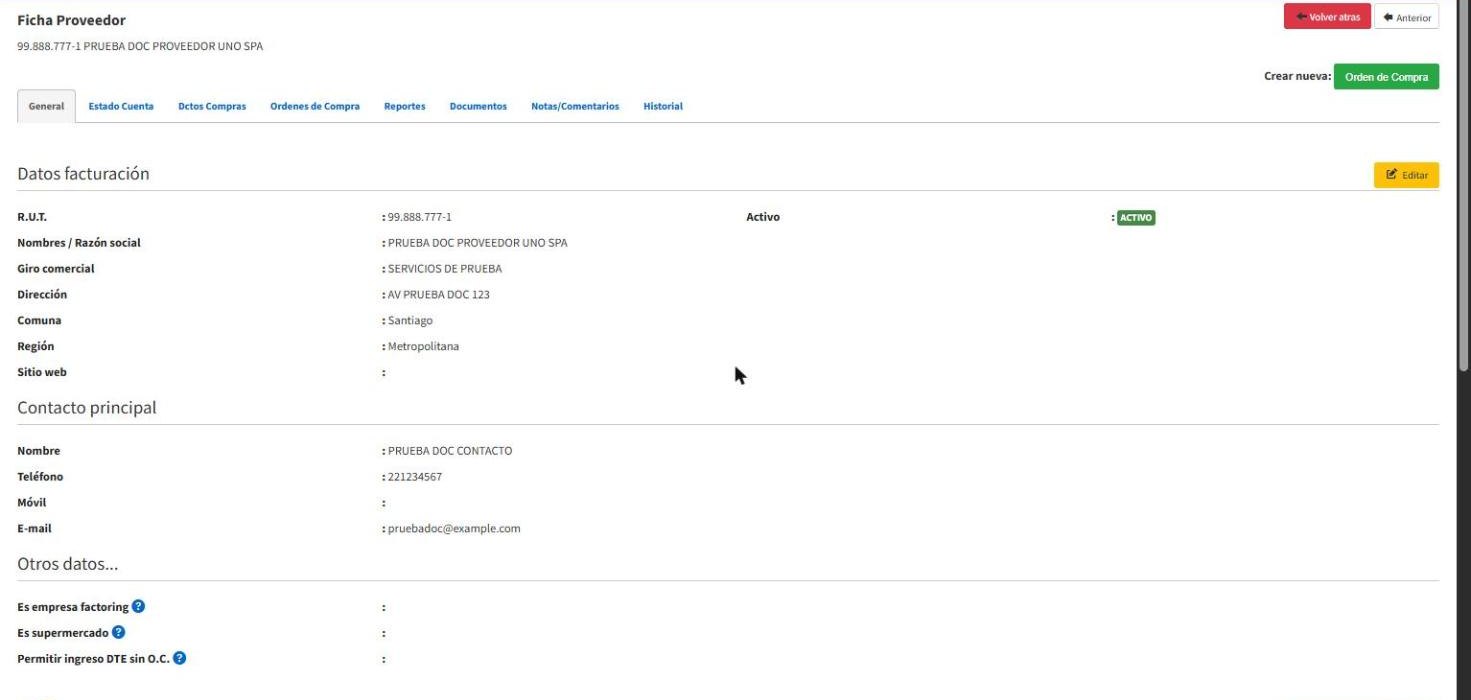Select the Razón social value PRUEBA DOC PROVEEDOR UNO SPA

click(478, 243)
